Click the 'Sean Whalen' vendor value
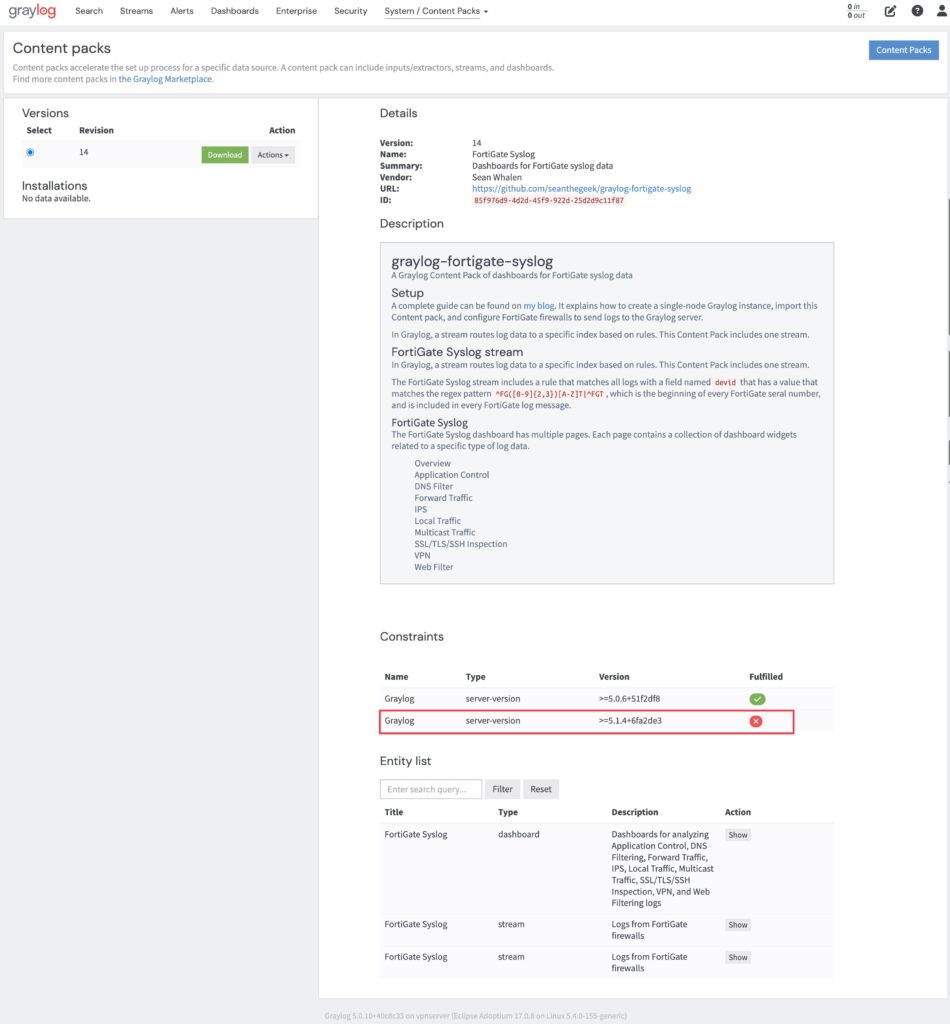 click(x=497, y=178)
